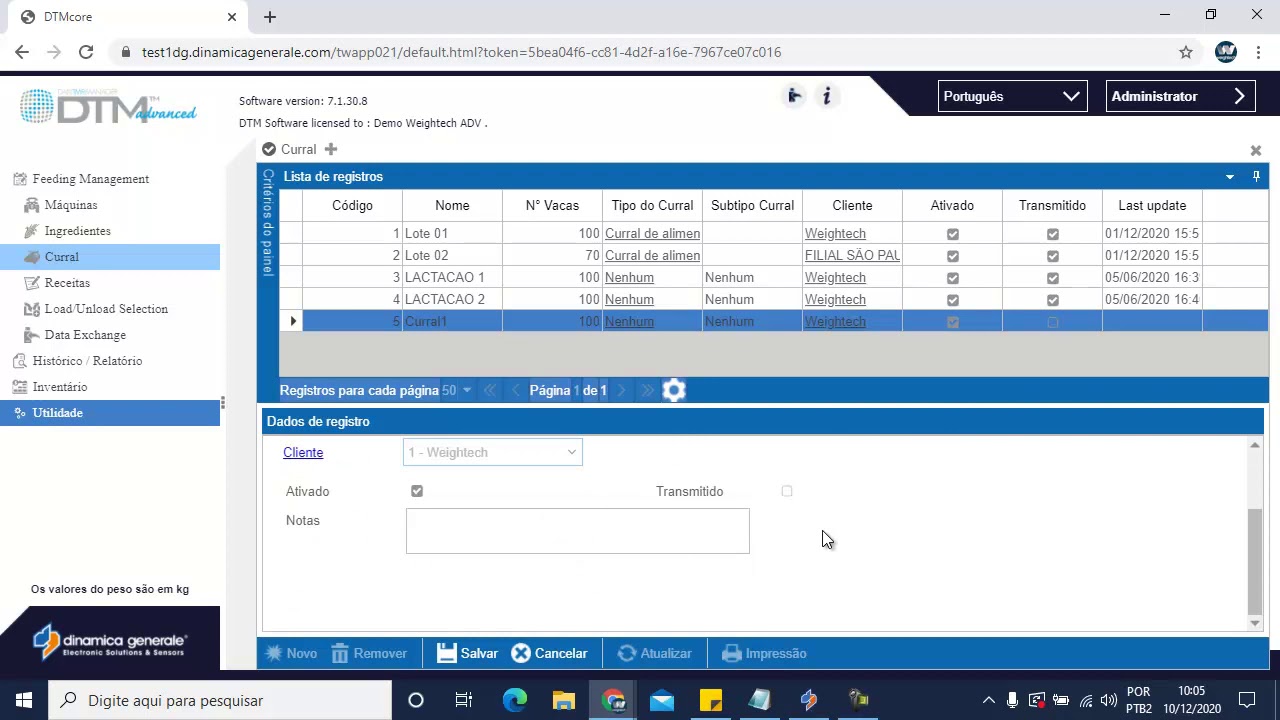1280x720 pixels.
Task: Click the Notas text field
Action: (577, 531)
